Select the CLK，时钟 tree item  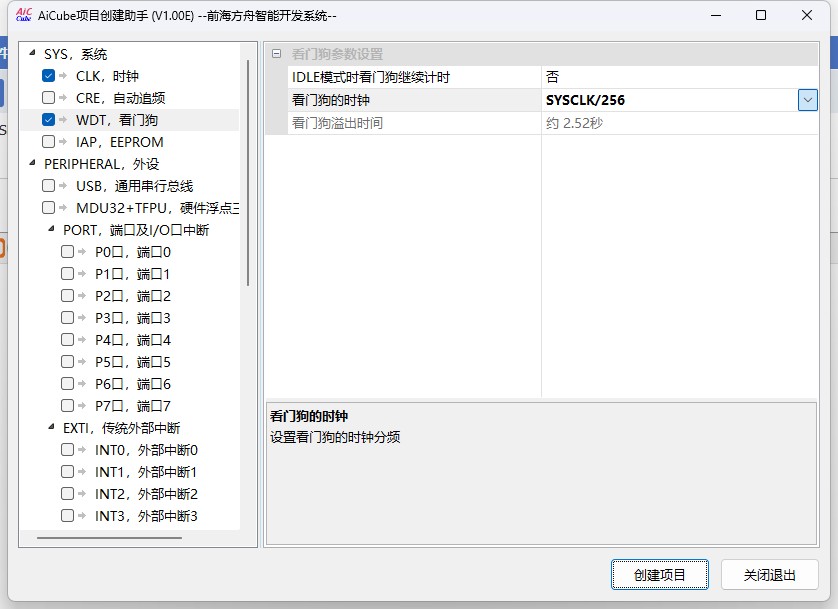107,76
